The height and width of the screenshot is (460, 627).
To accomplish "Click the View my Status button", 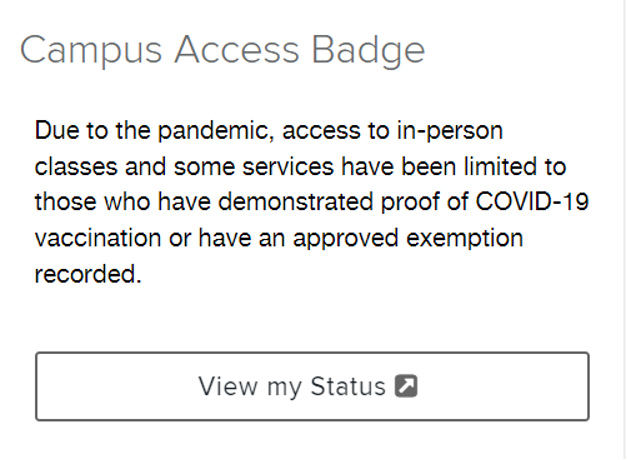I will (312, 386).
